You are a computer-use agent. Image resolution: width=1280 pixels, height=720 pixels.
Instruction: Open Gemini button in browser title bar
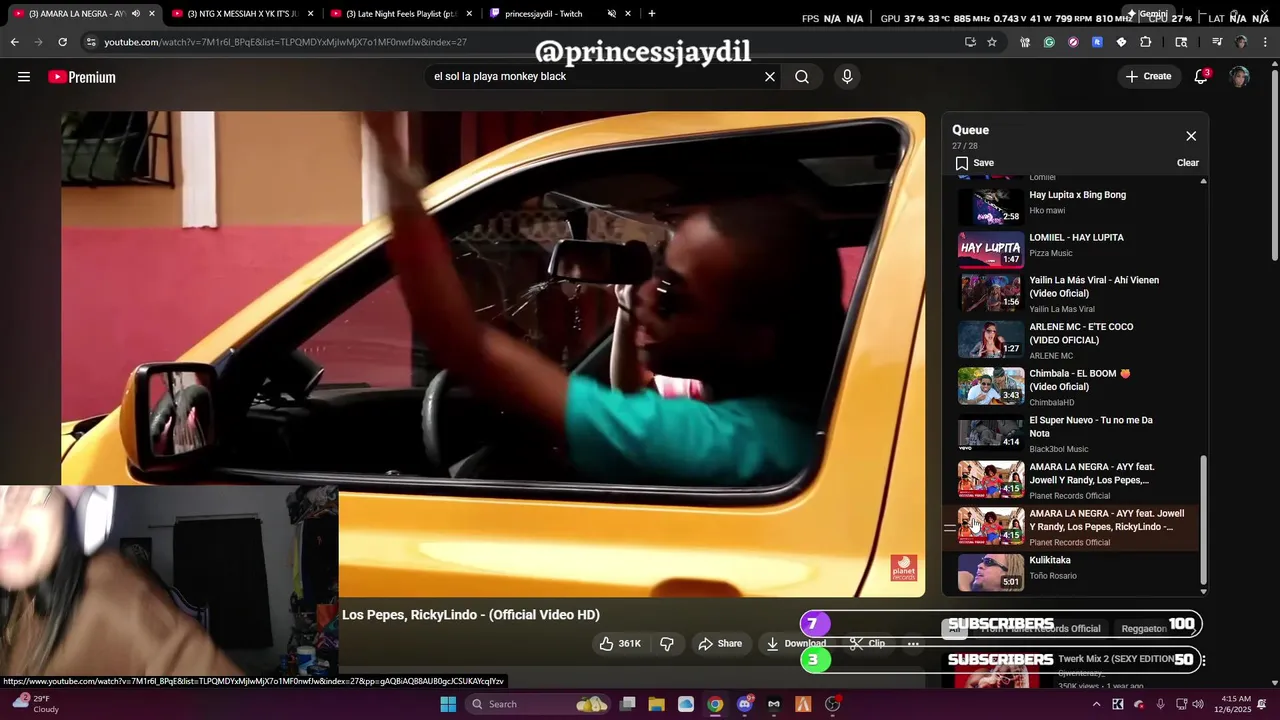pyautogui.click(x=1149, y=14)
